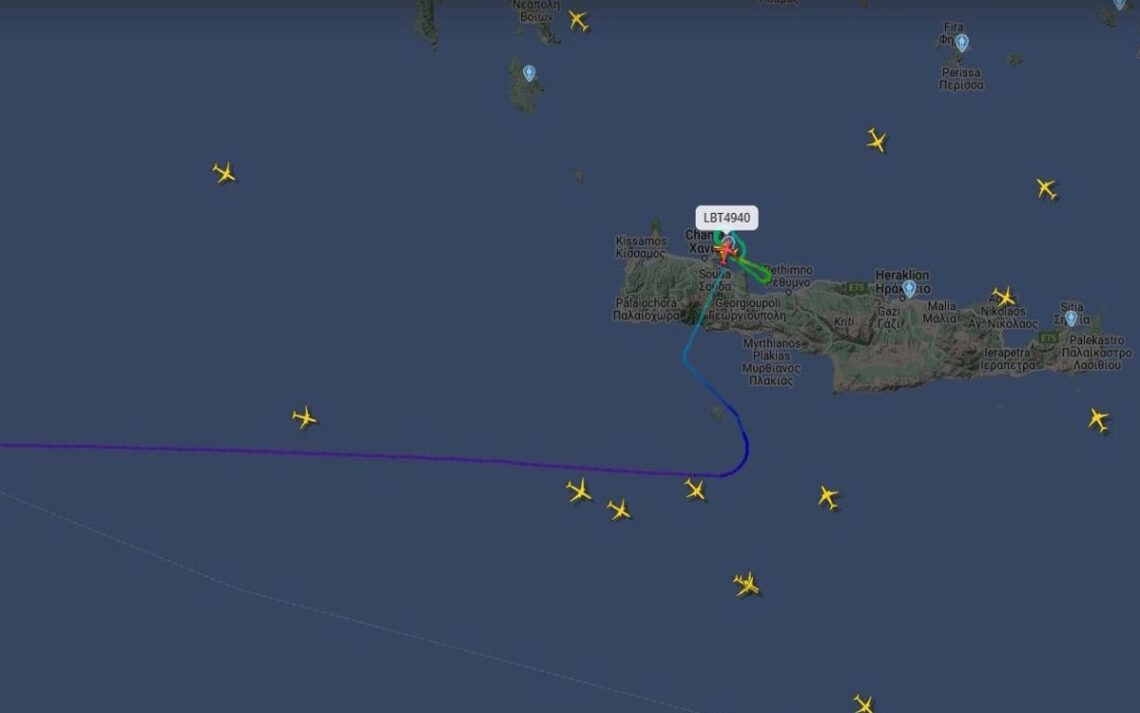Screen dimensions: 1140x713
Task: Select yellow plane in sea north of Sitia
Action: [1046, 189]
